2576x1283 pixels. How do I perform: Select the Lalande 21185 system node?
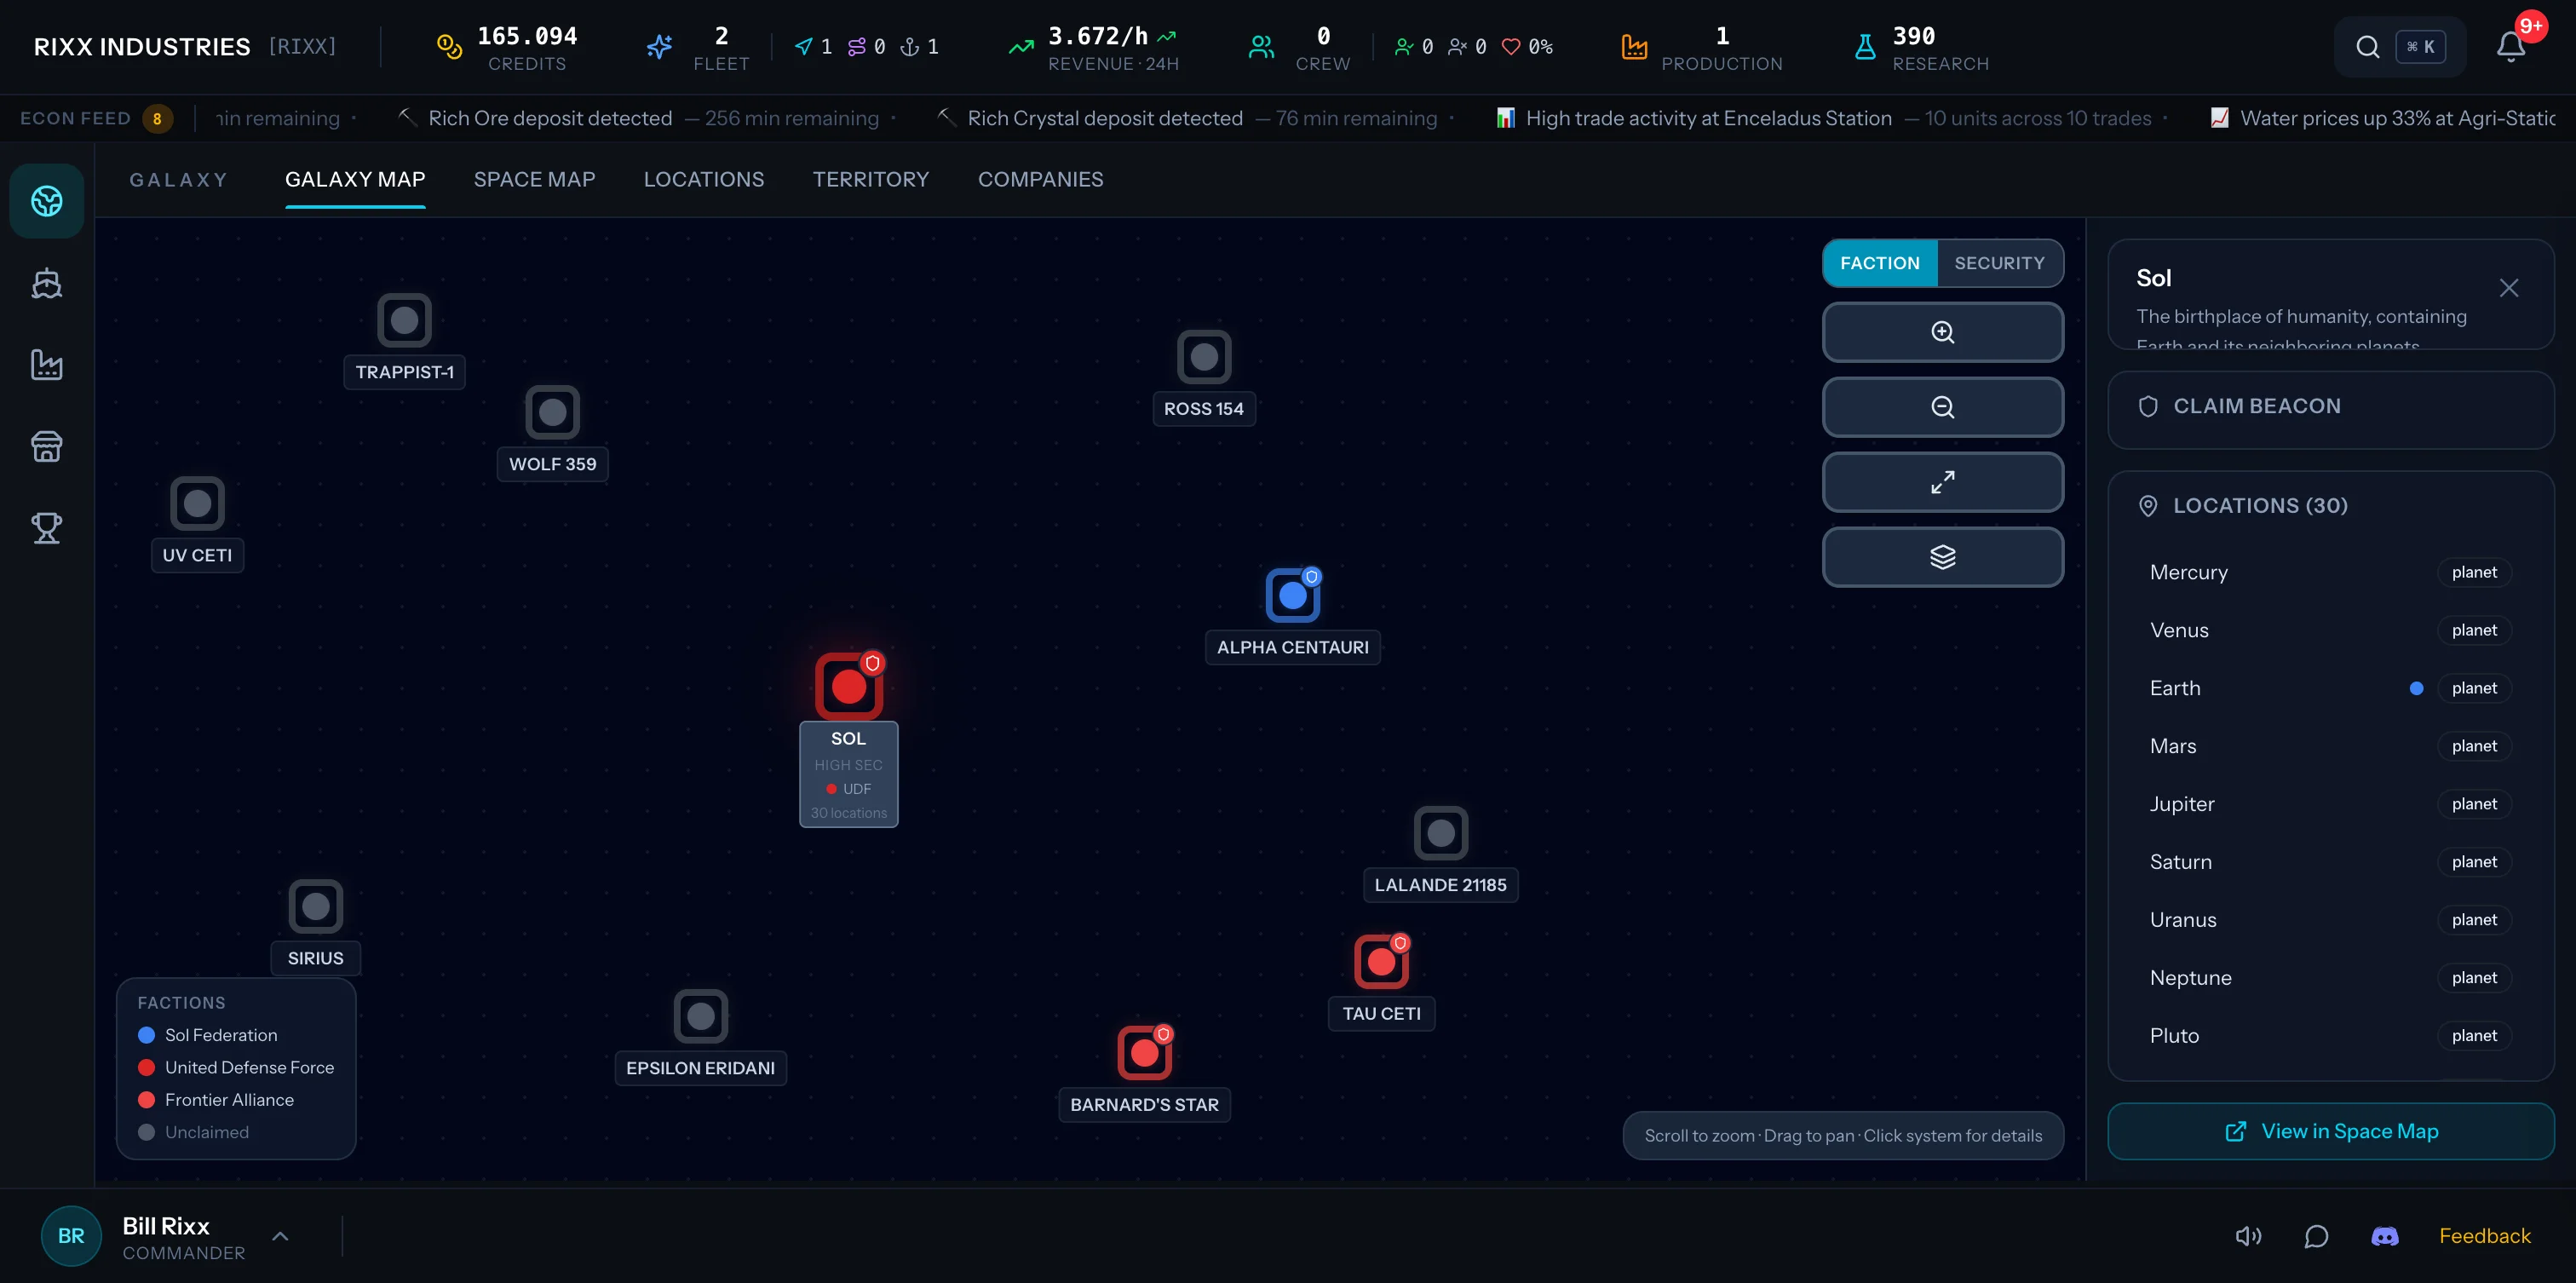tap(1440, 833)
